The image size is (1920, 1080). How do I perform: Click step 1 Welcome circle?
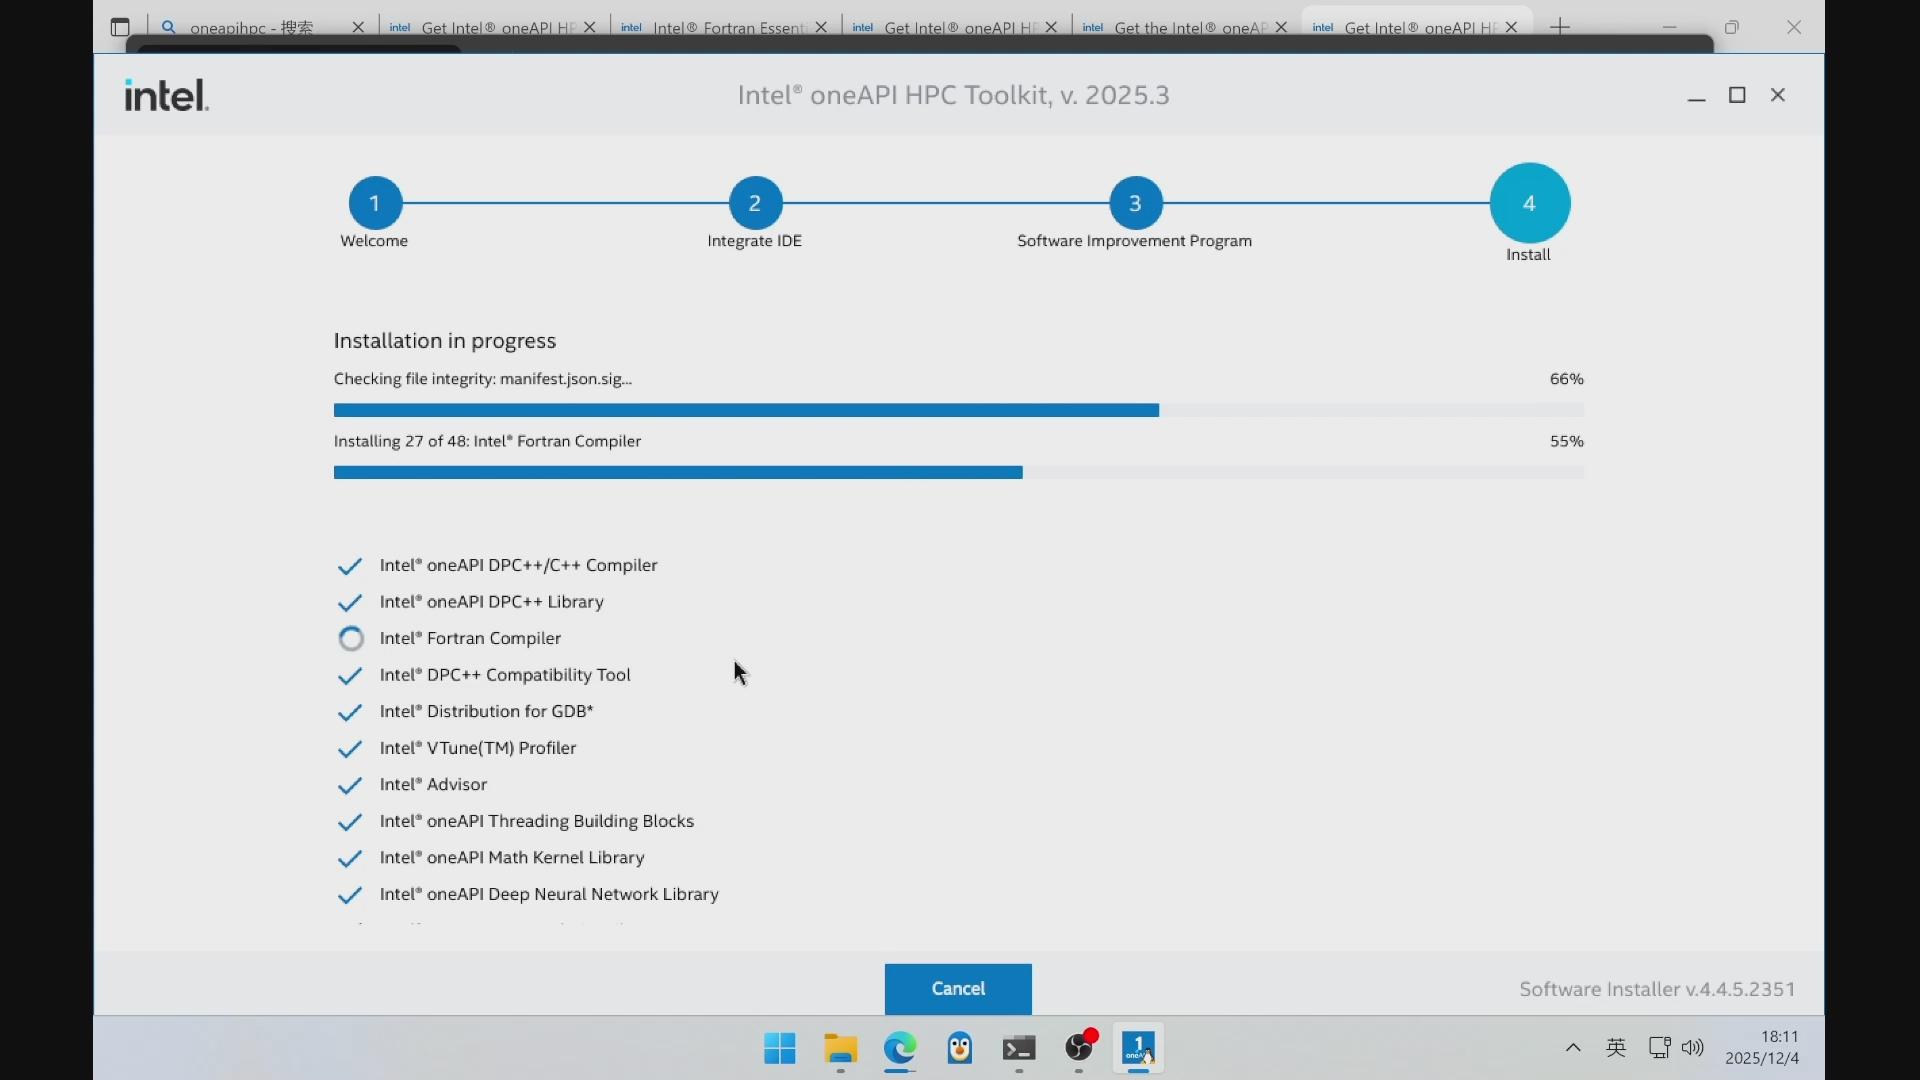375,203
